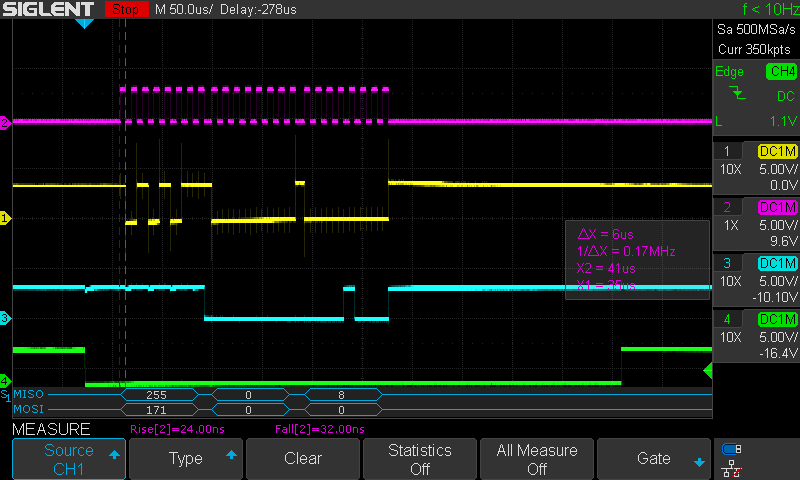
Task: Open the Source CH1 menu option
Action: point(69,459)
